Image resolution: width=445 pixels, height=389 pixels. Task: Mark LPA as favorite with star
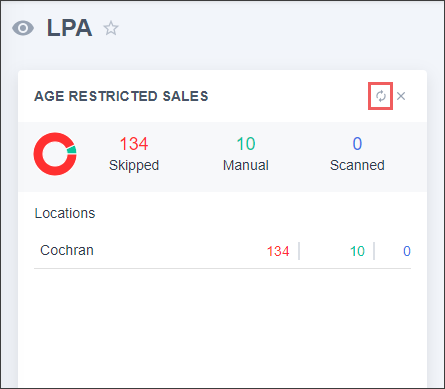coord(111,28)
